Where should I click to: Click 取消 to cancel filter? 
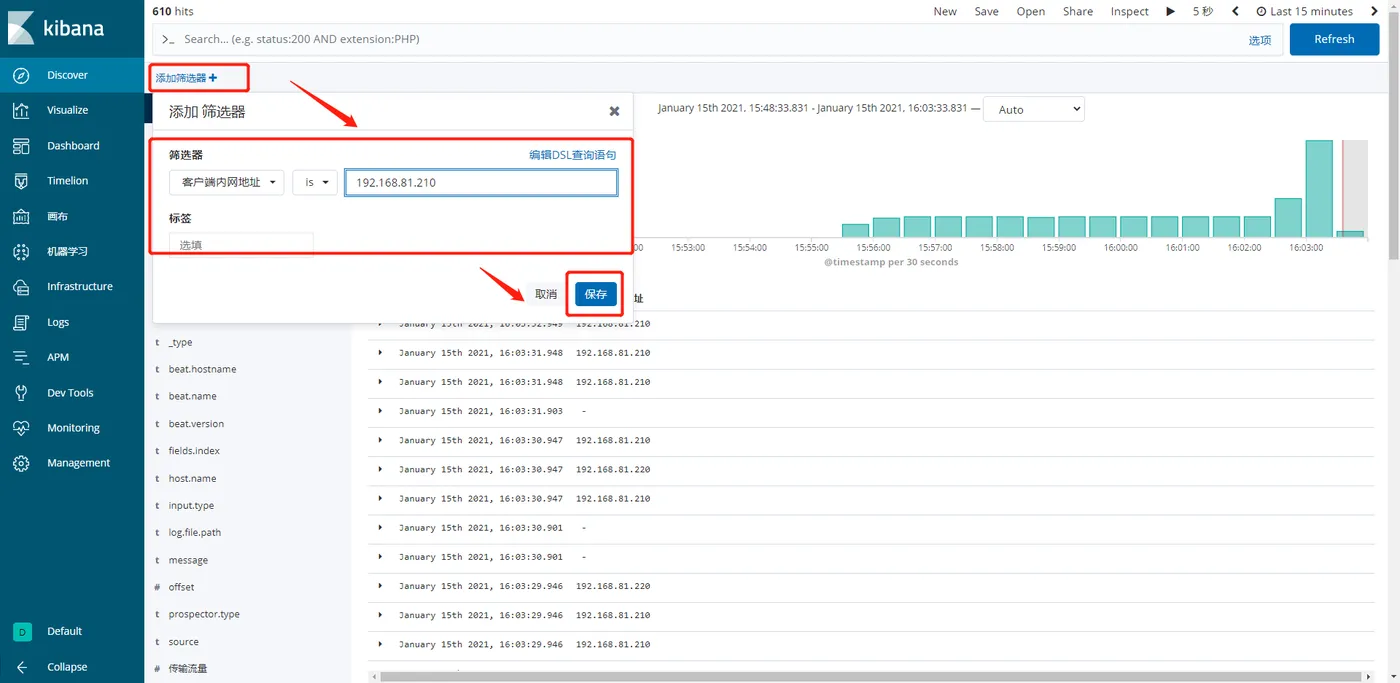[546, 294]
